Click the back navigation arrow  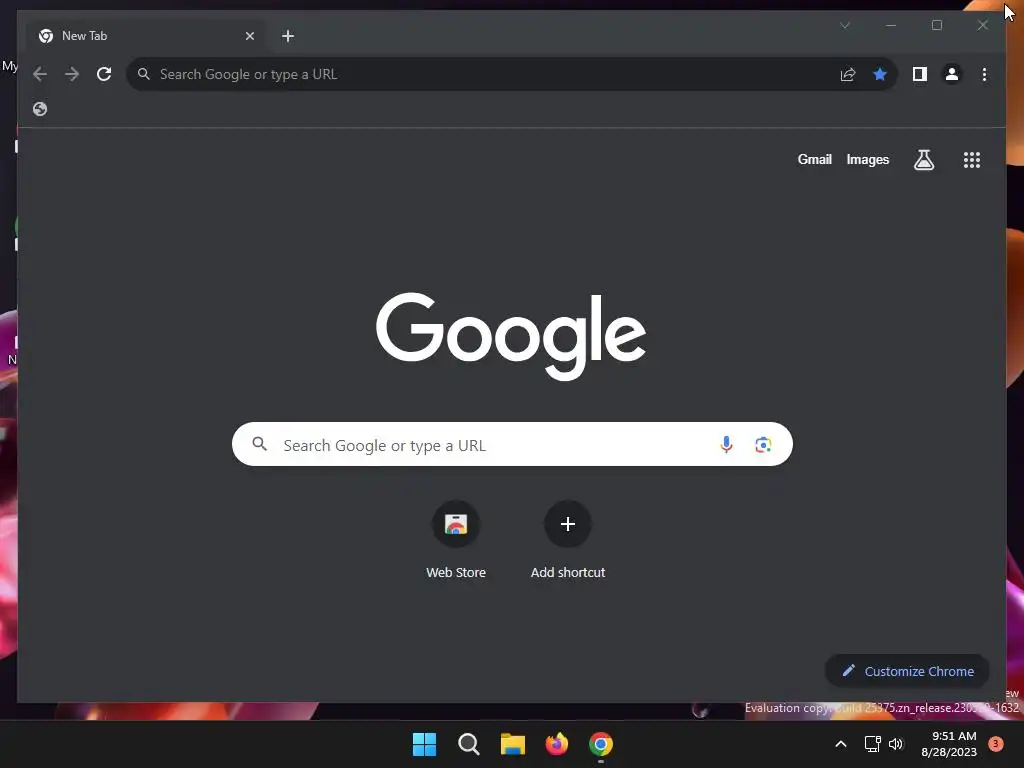[40, 74]
